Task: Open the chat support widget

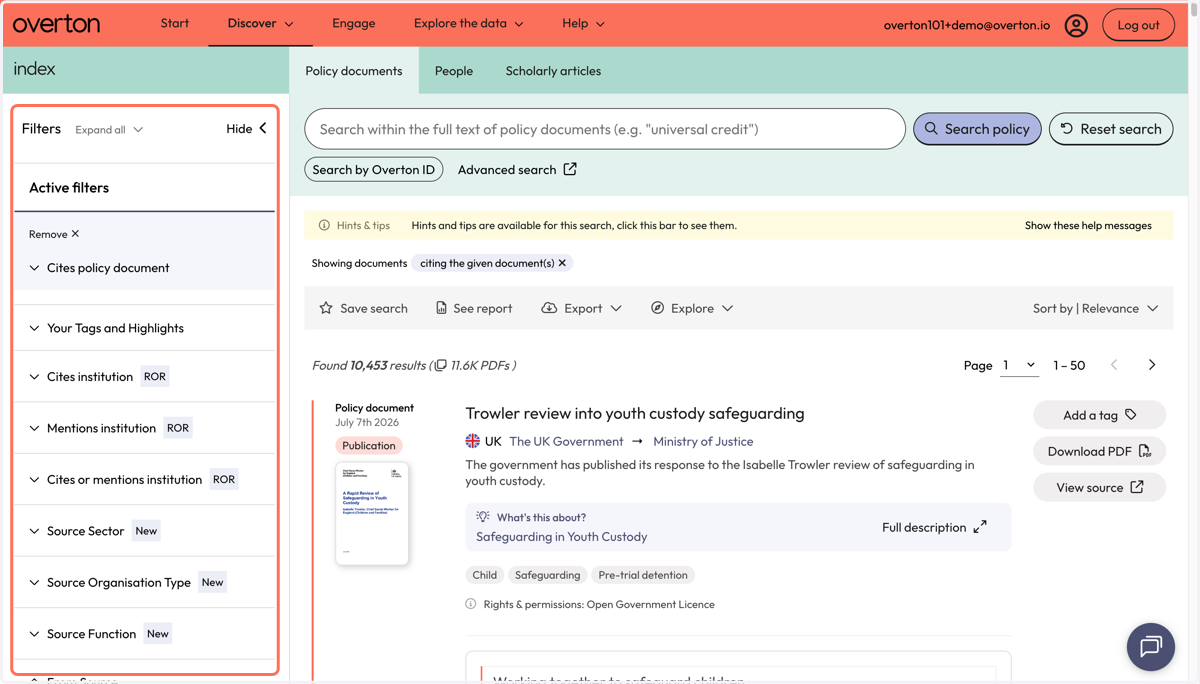Action: coord(1151,647)
